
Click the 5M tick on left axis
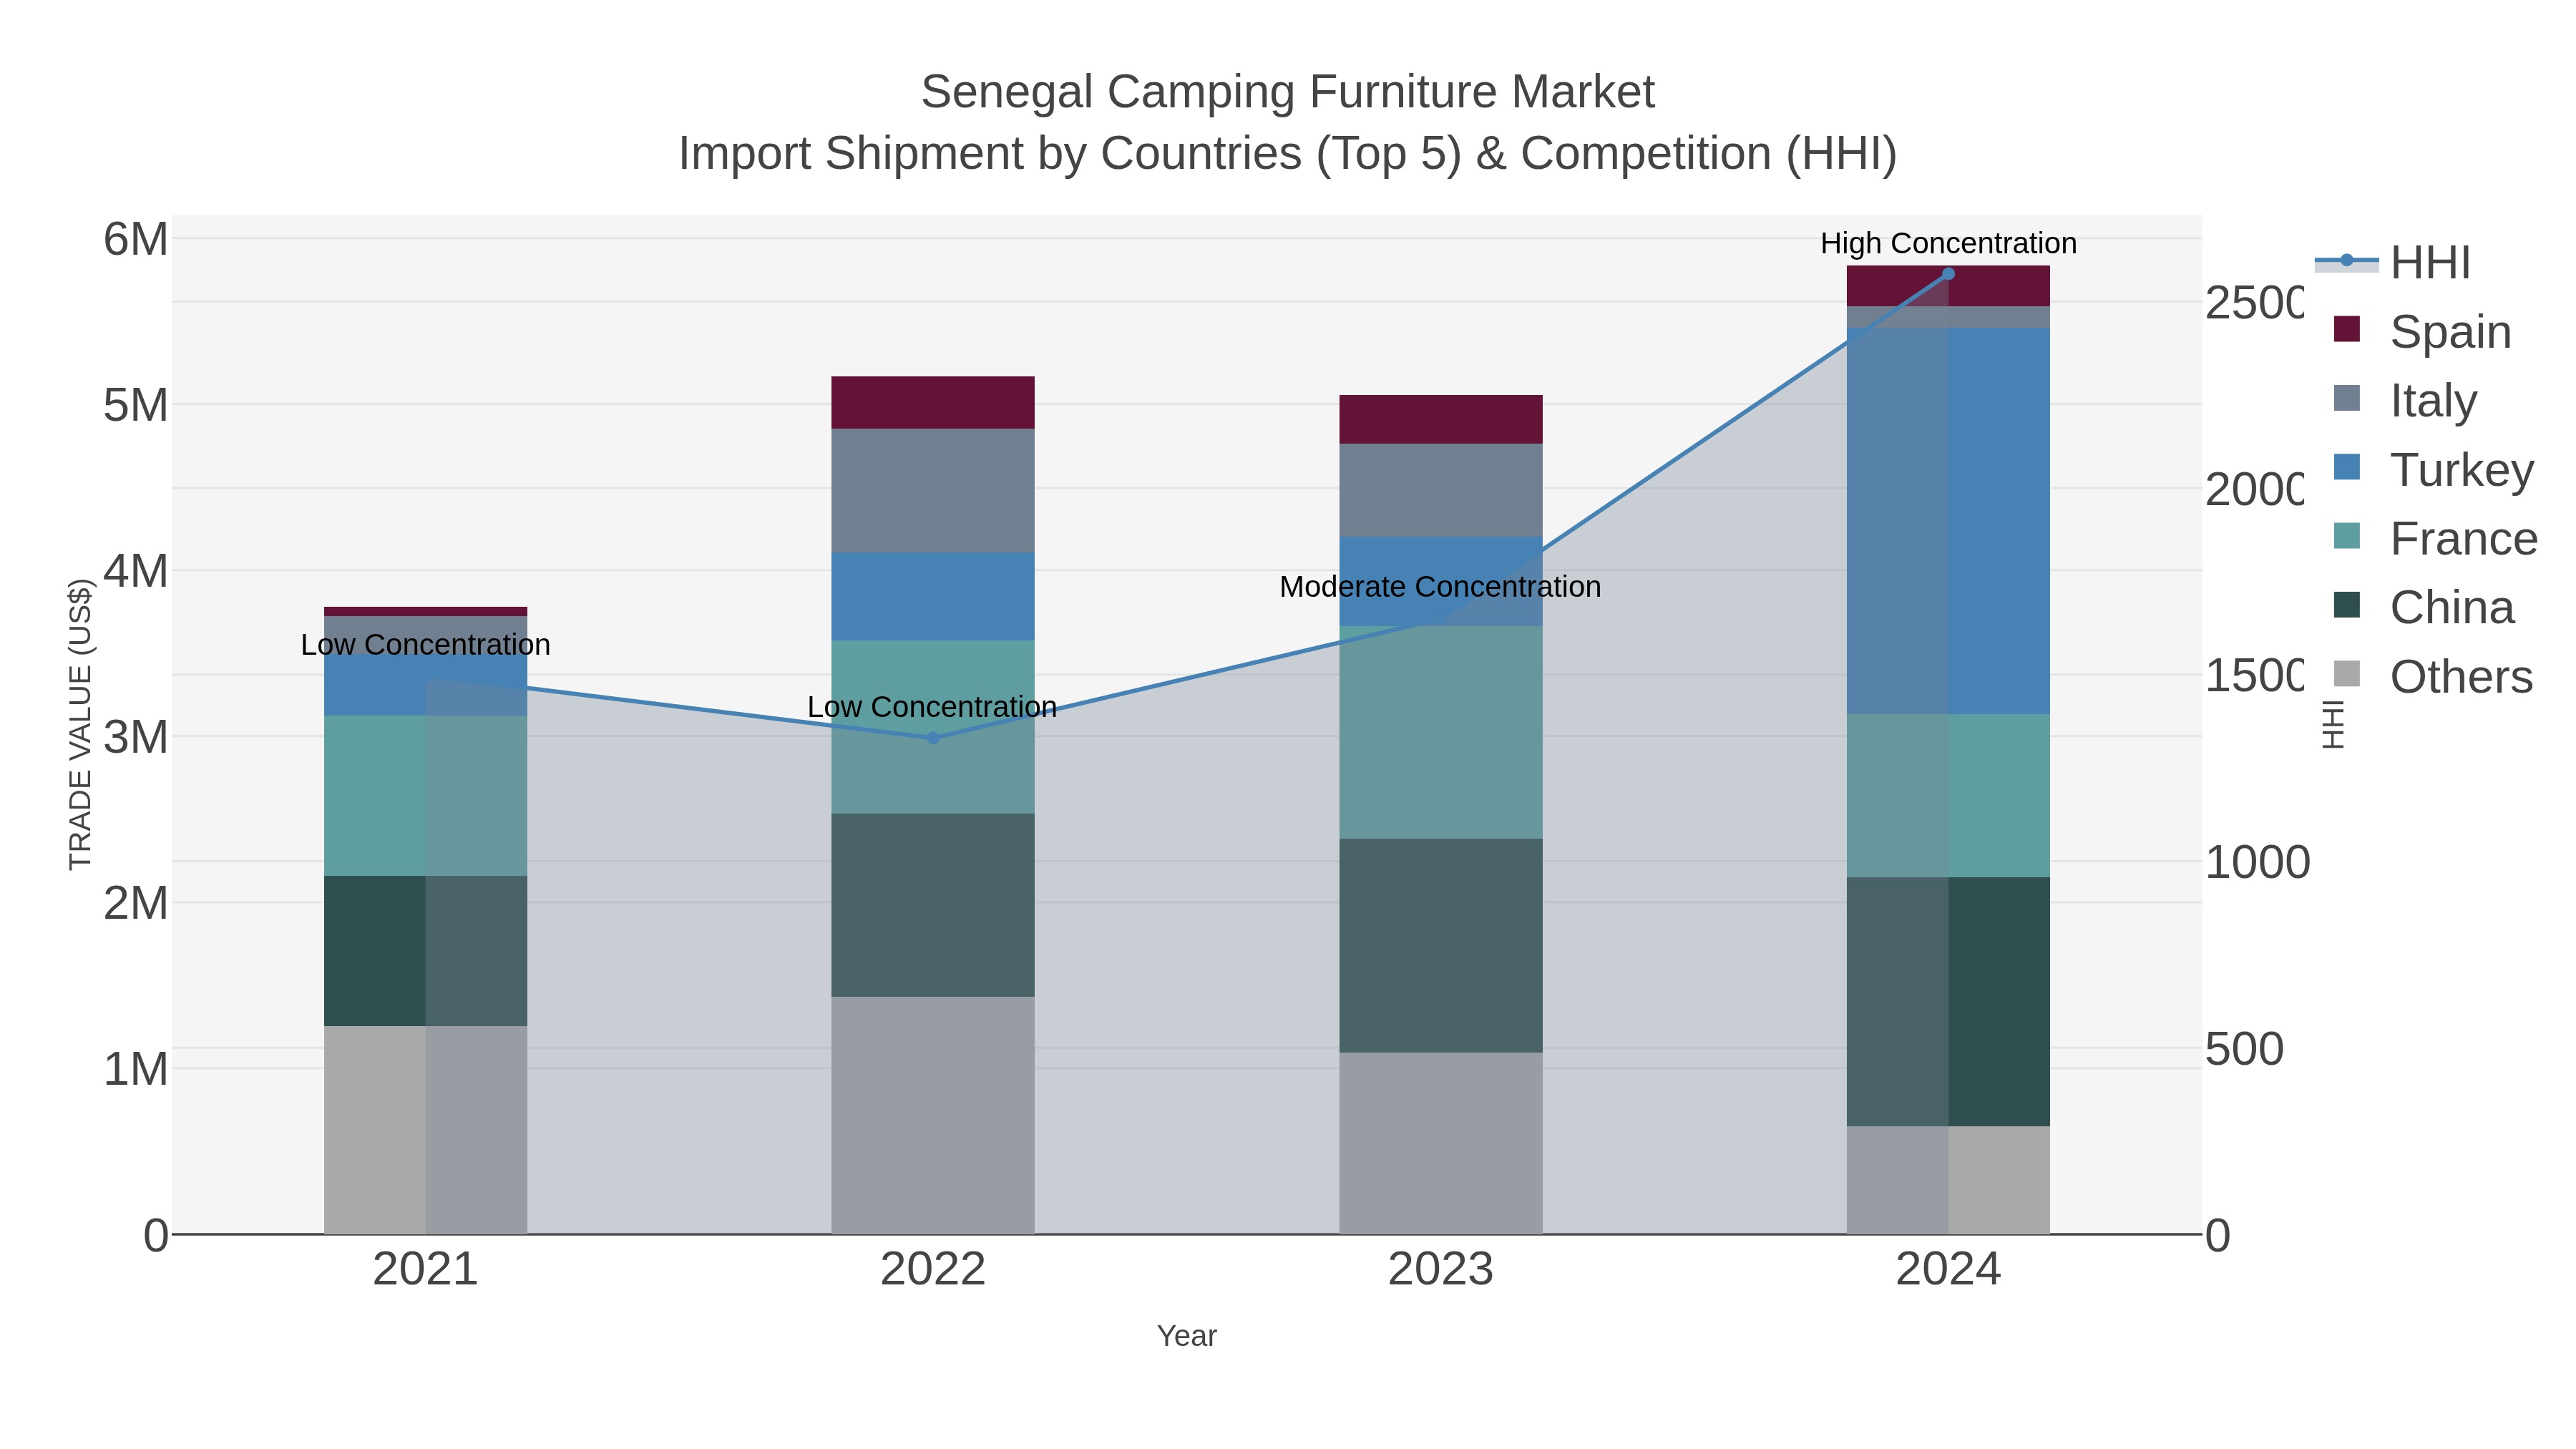click(x=136, y=406)
